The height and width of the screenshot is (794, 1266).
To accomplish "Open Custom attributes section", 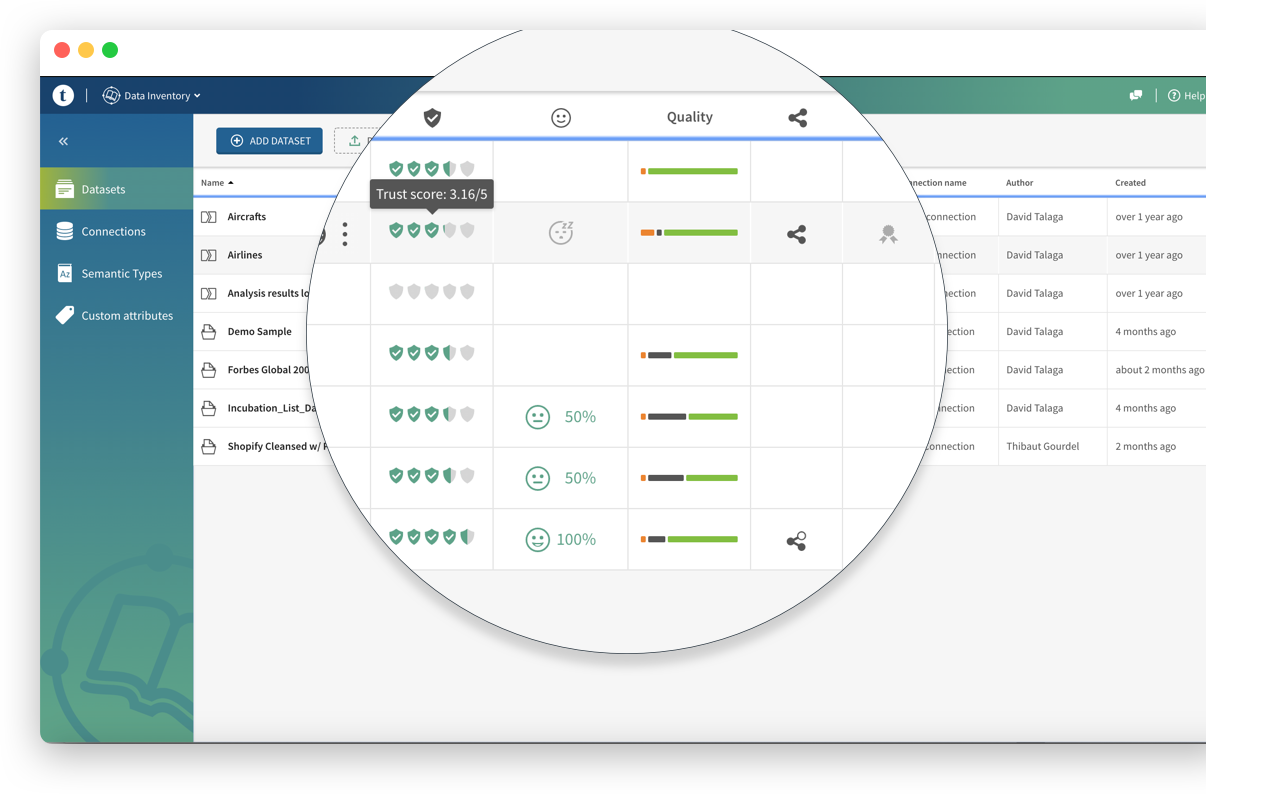I will click(x=127, y=315).
